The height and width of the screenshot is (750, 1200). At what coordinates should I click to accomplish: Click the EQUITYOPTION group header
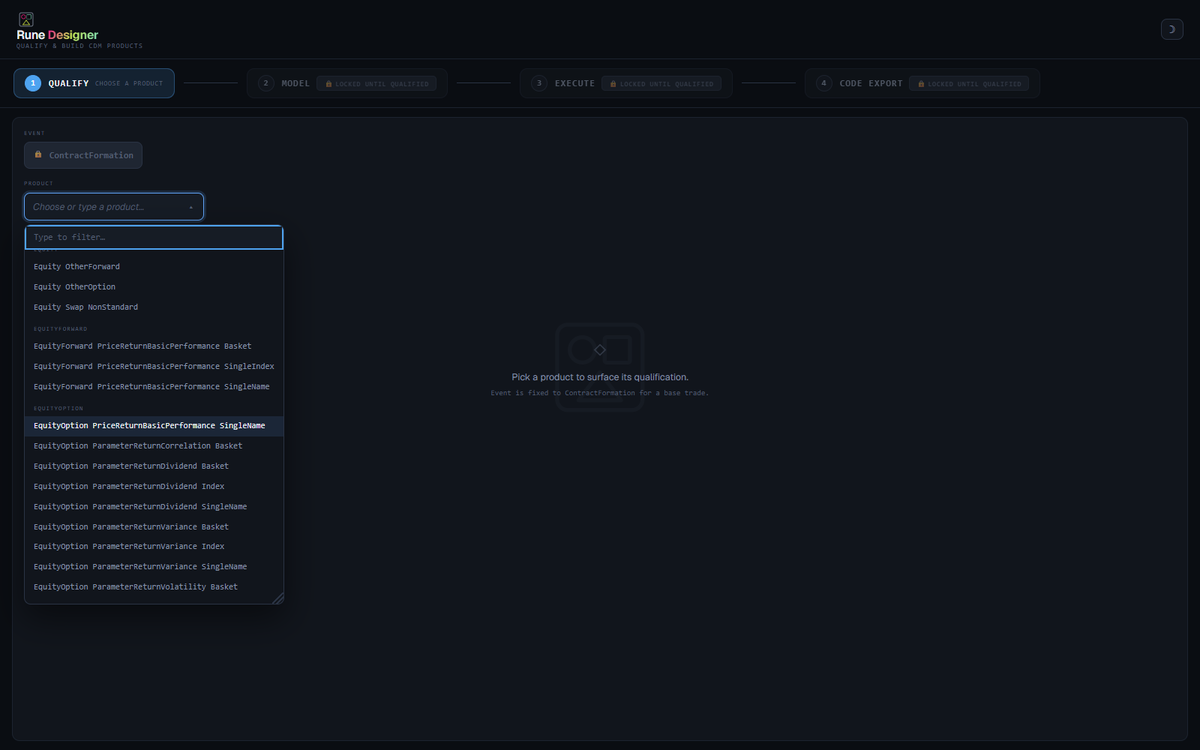click(59, 409)
